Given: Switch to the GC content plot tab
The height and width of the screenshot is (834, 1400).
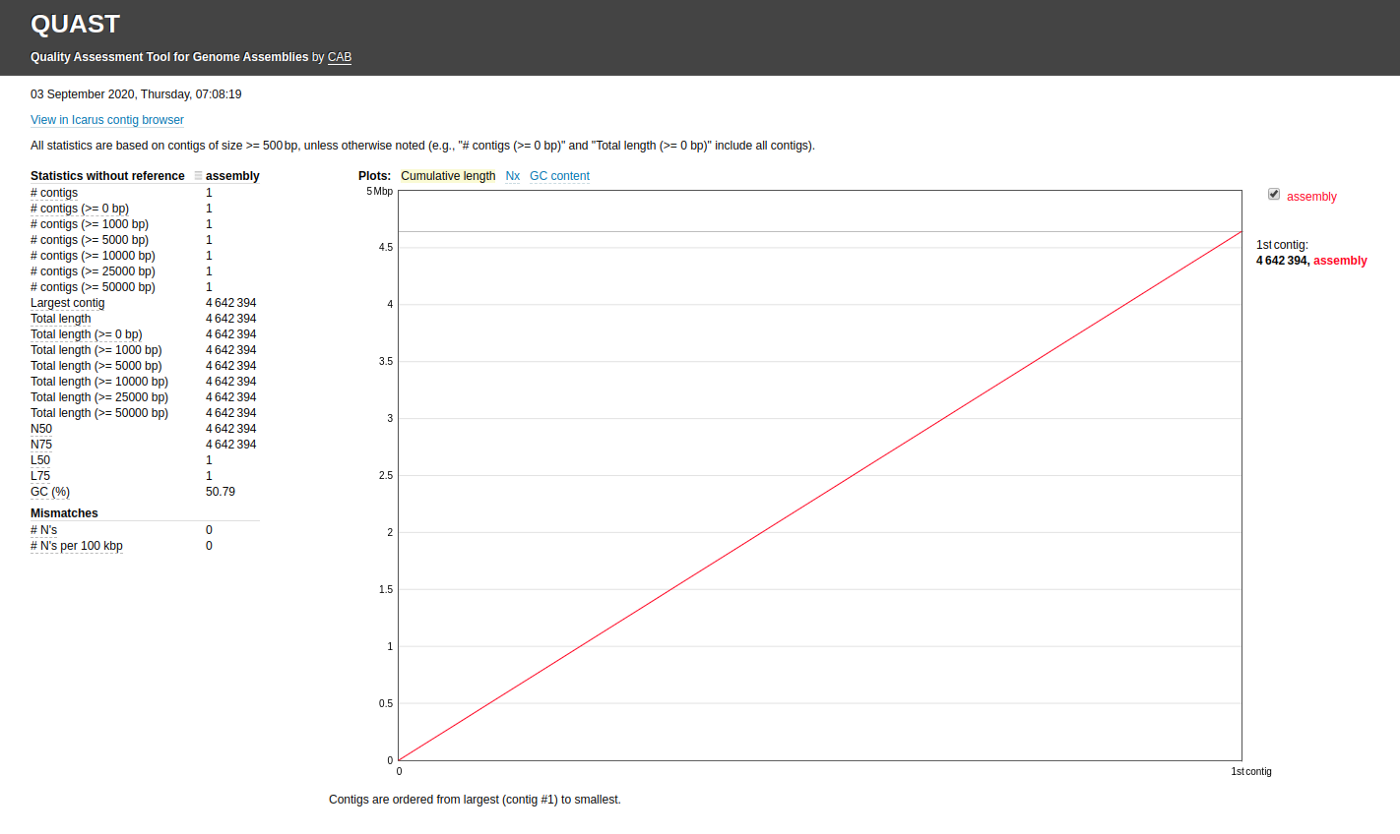Looking at the screenshot, I should [x=559, y=176].
